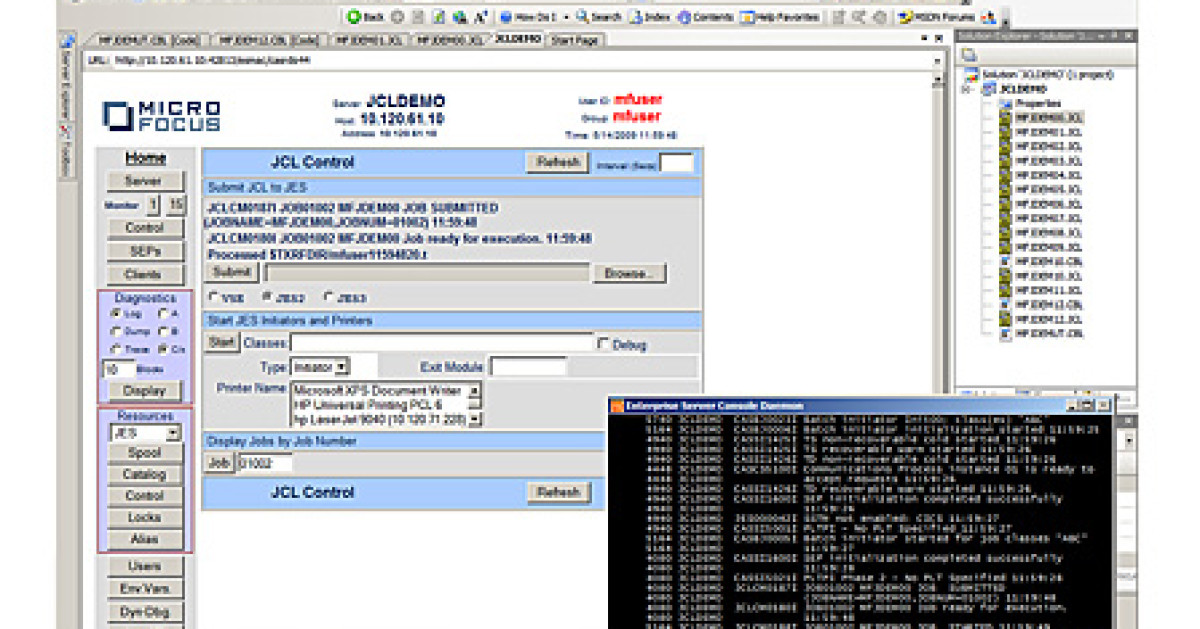Viewport: 1200px width, 629px height.
Task: Select the VSE radio button
Action: coord(213,297)
